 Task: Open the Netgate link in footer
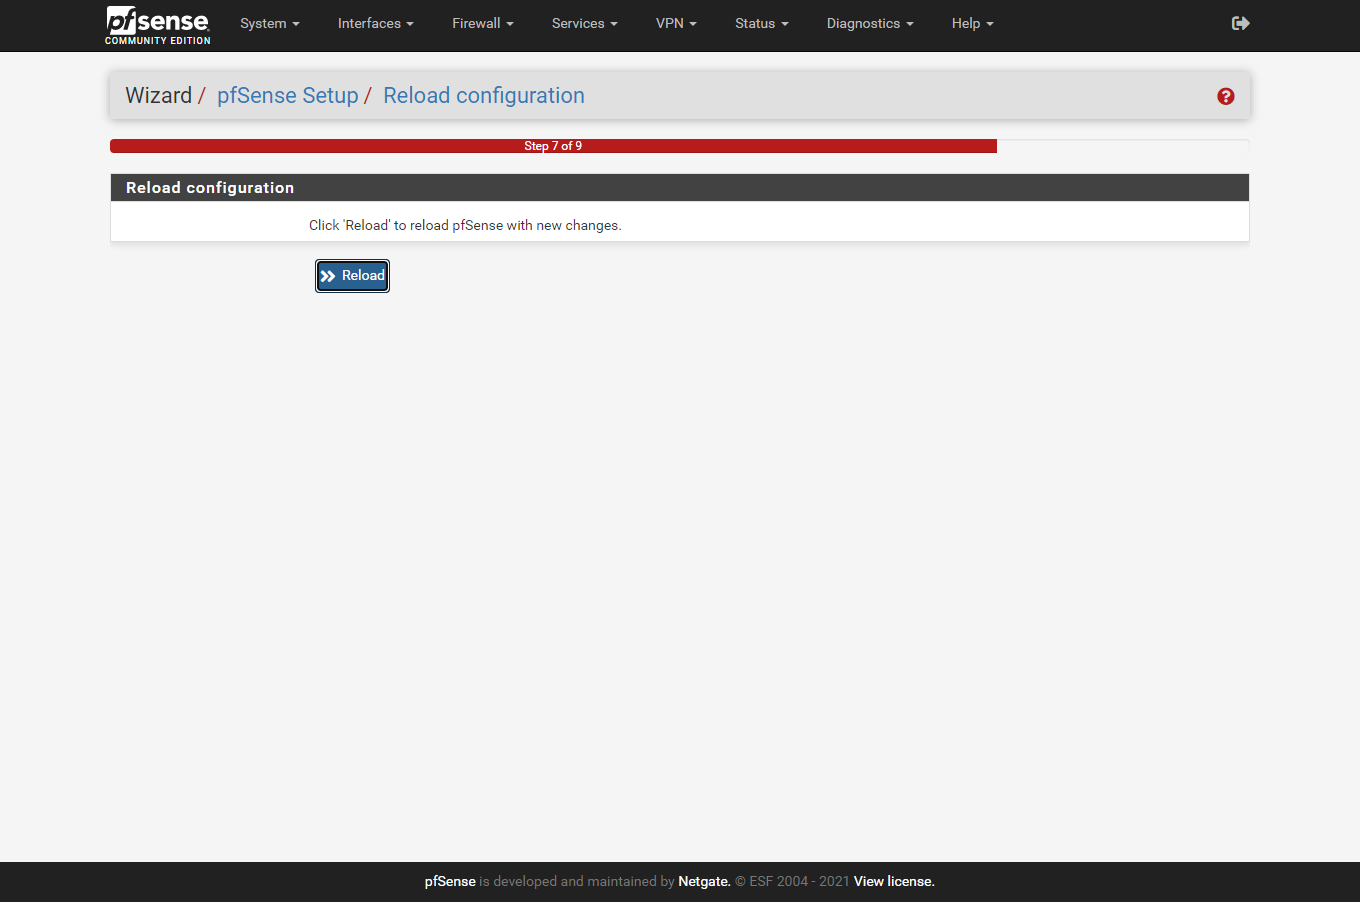704,881
